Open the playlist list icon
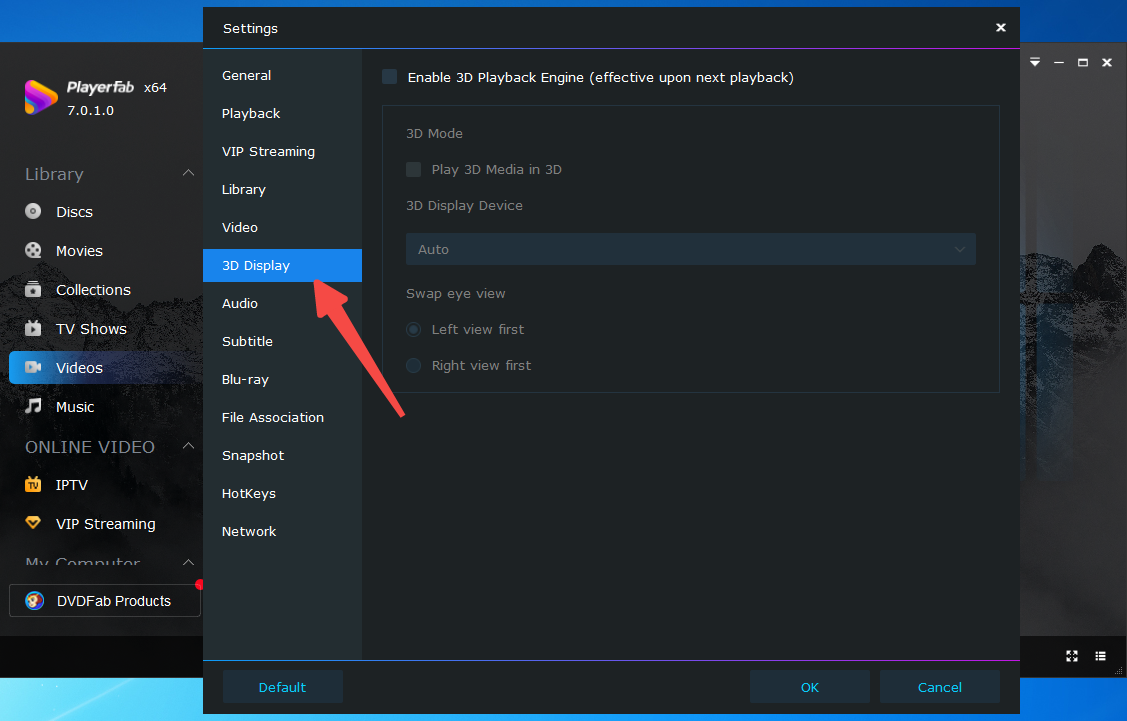This screenshot has width=1127, height=721. point(1100,656)
